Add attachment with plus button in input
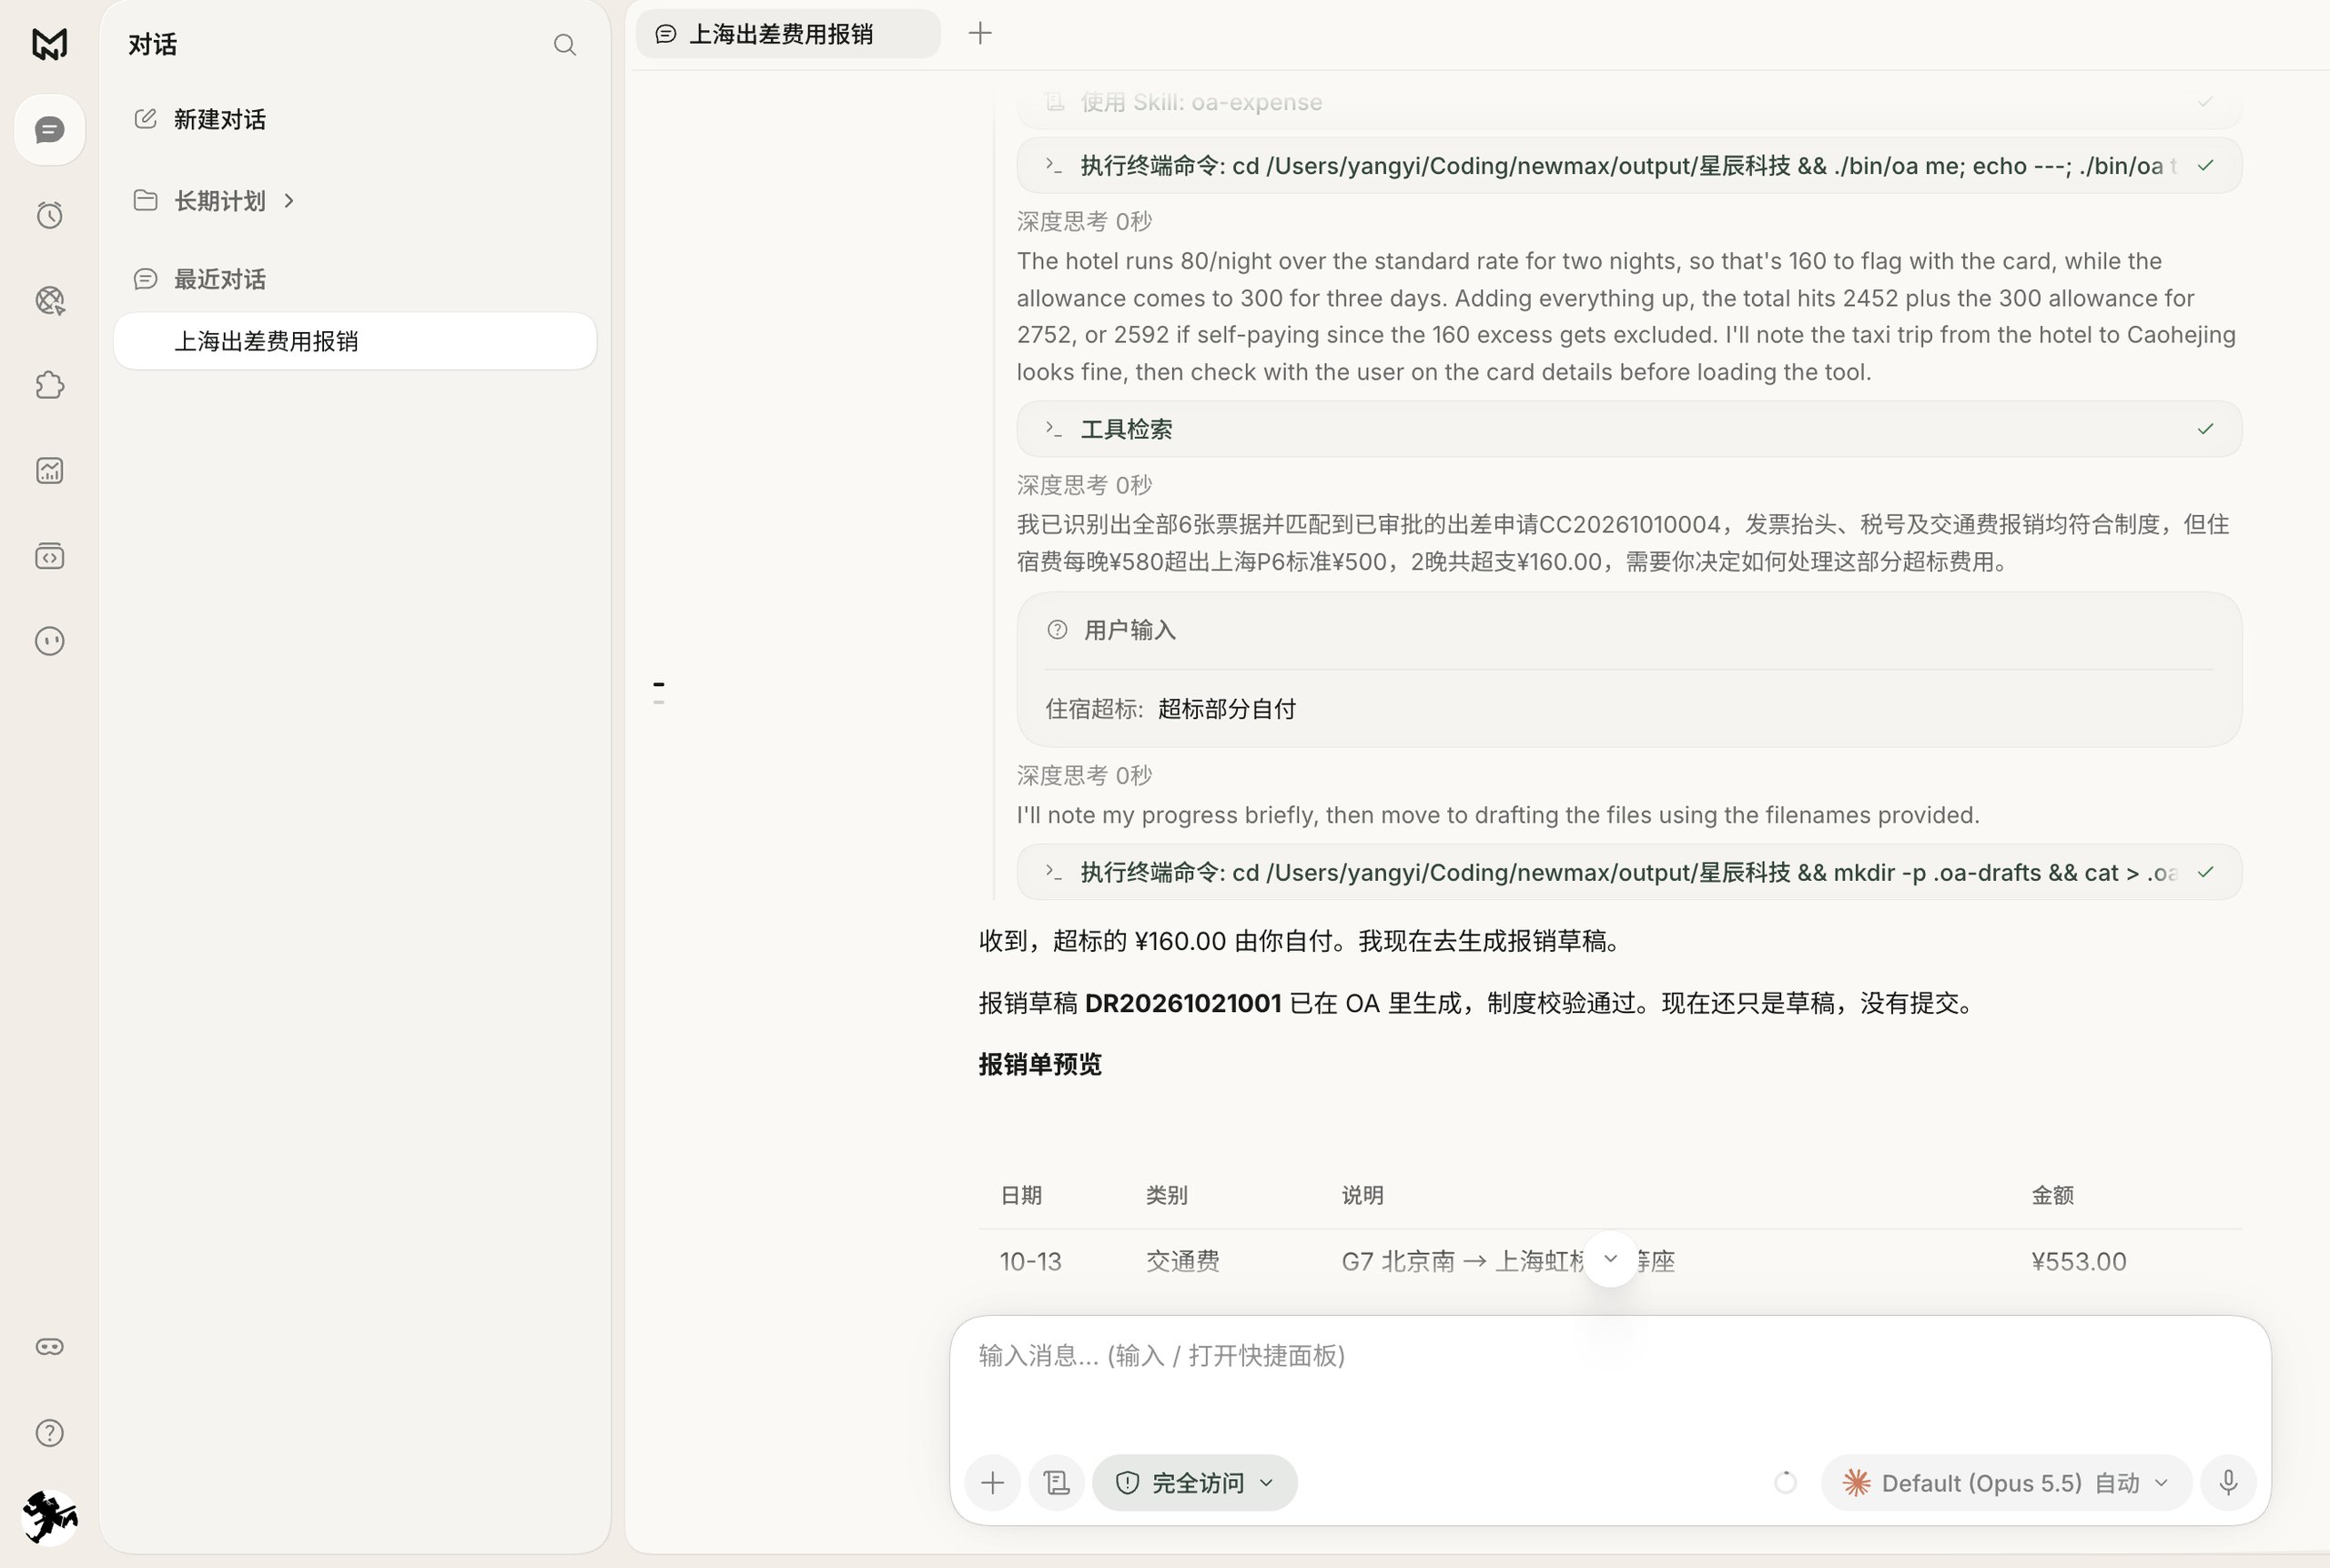2330x1568 pixels. (x=993, y=1482)
